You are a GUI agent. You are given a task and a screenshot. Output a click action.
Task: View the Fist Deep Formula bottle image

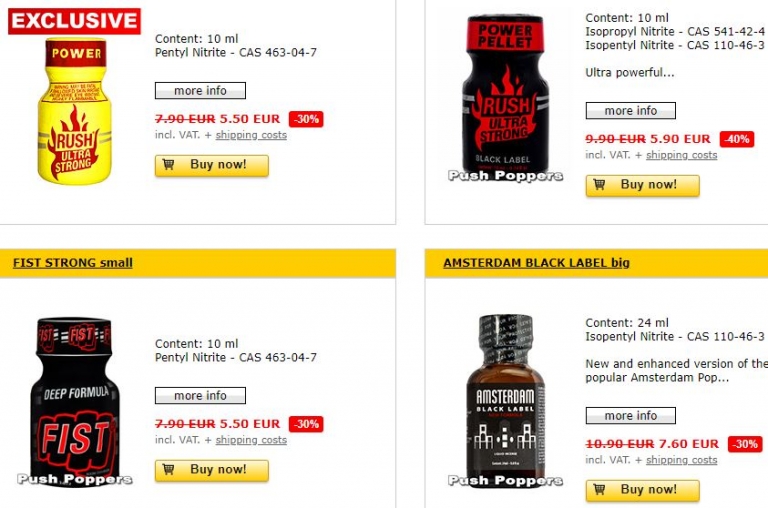[74, 402]
